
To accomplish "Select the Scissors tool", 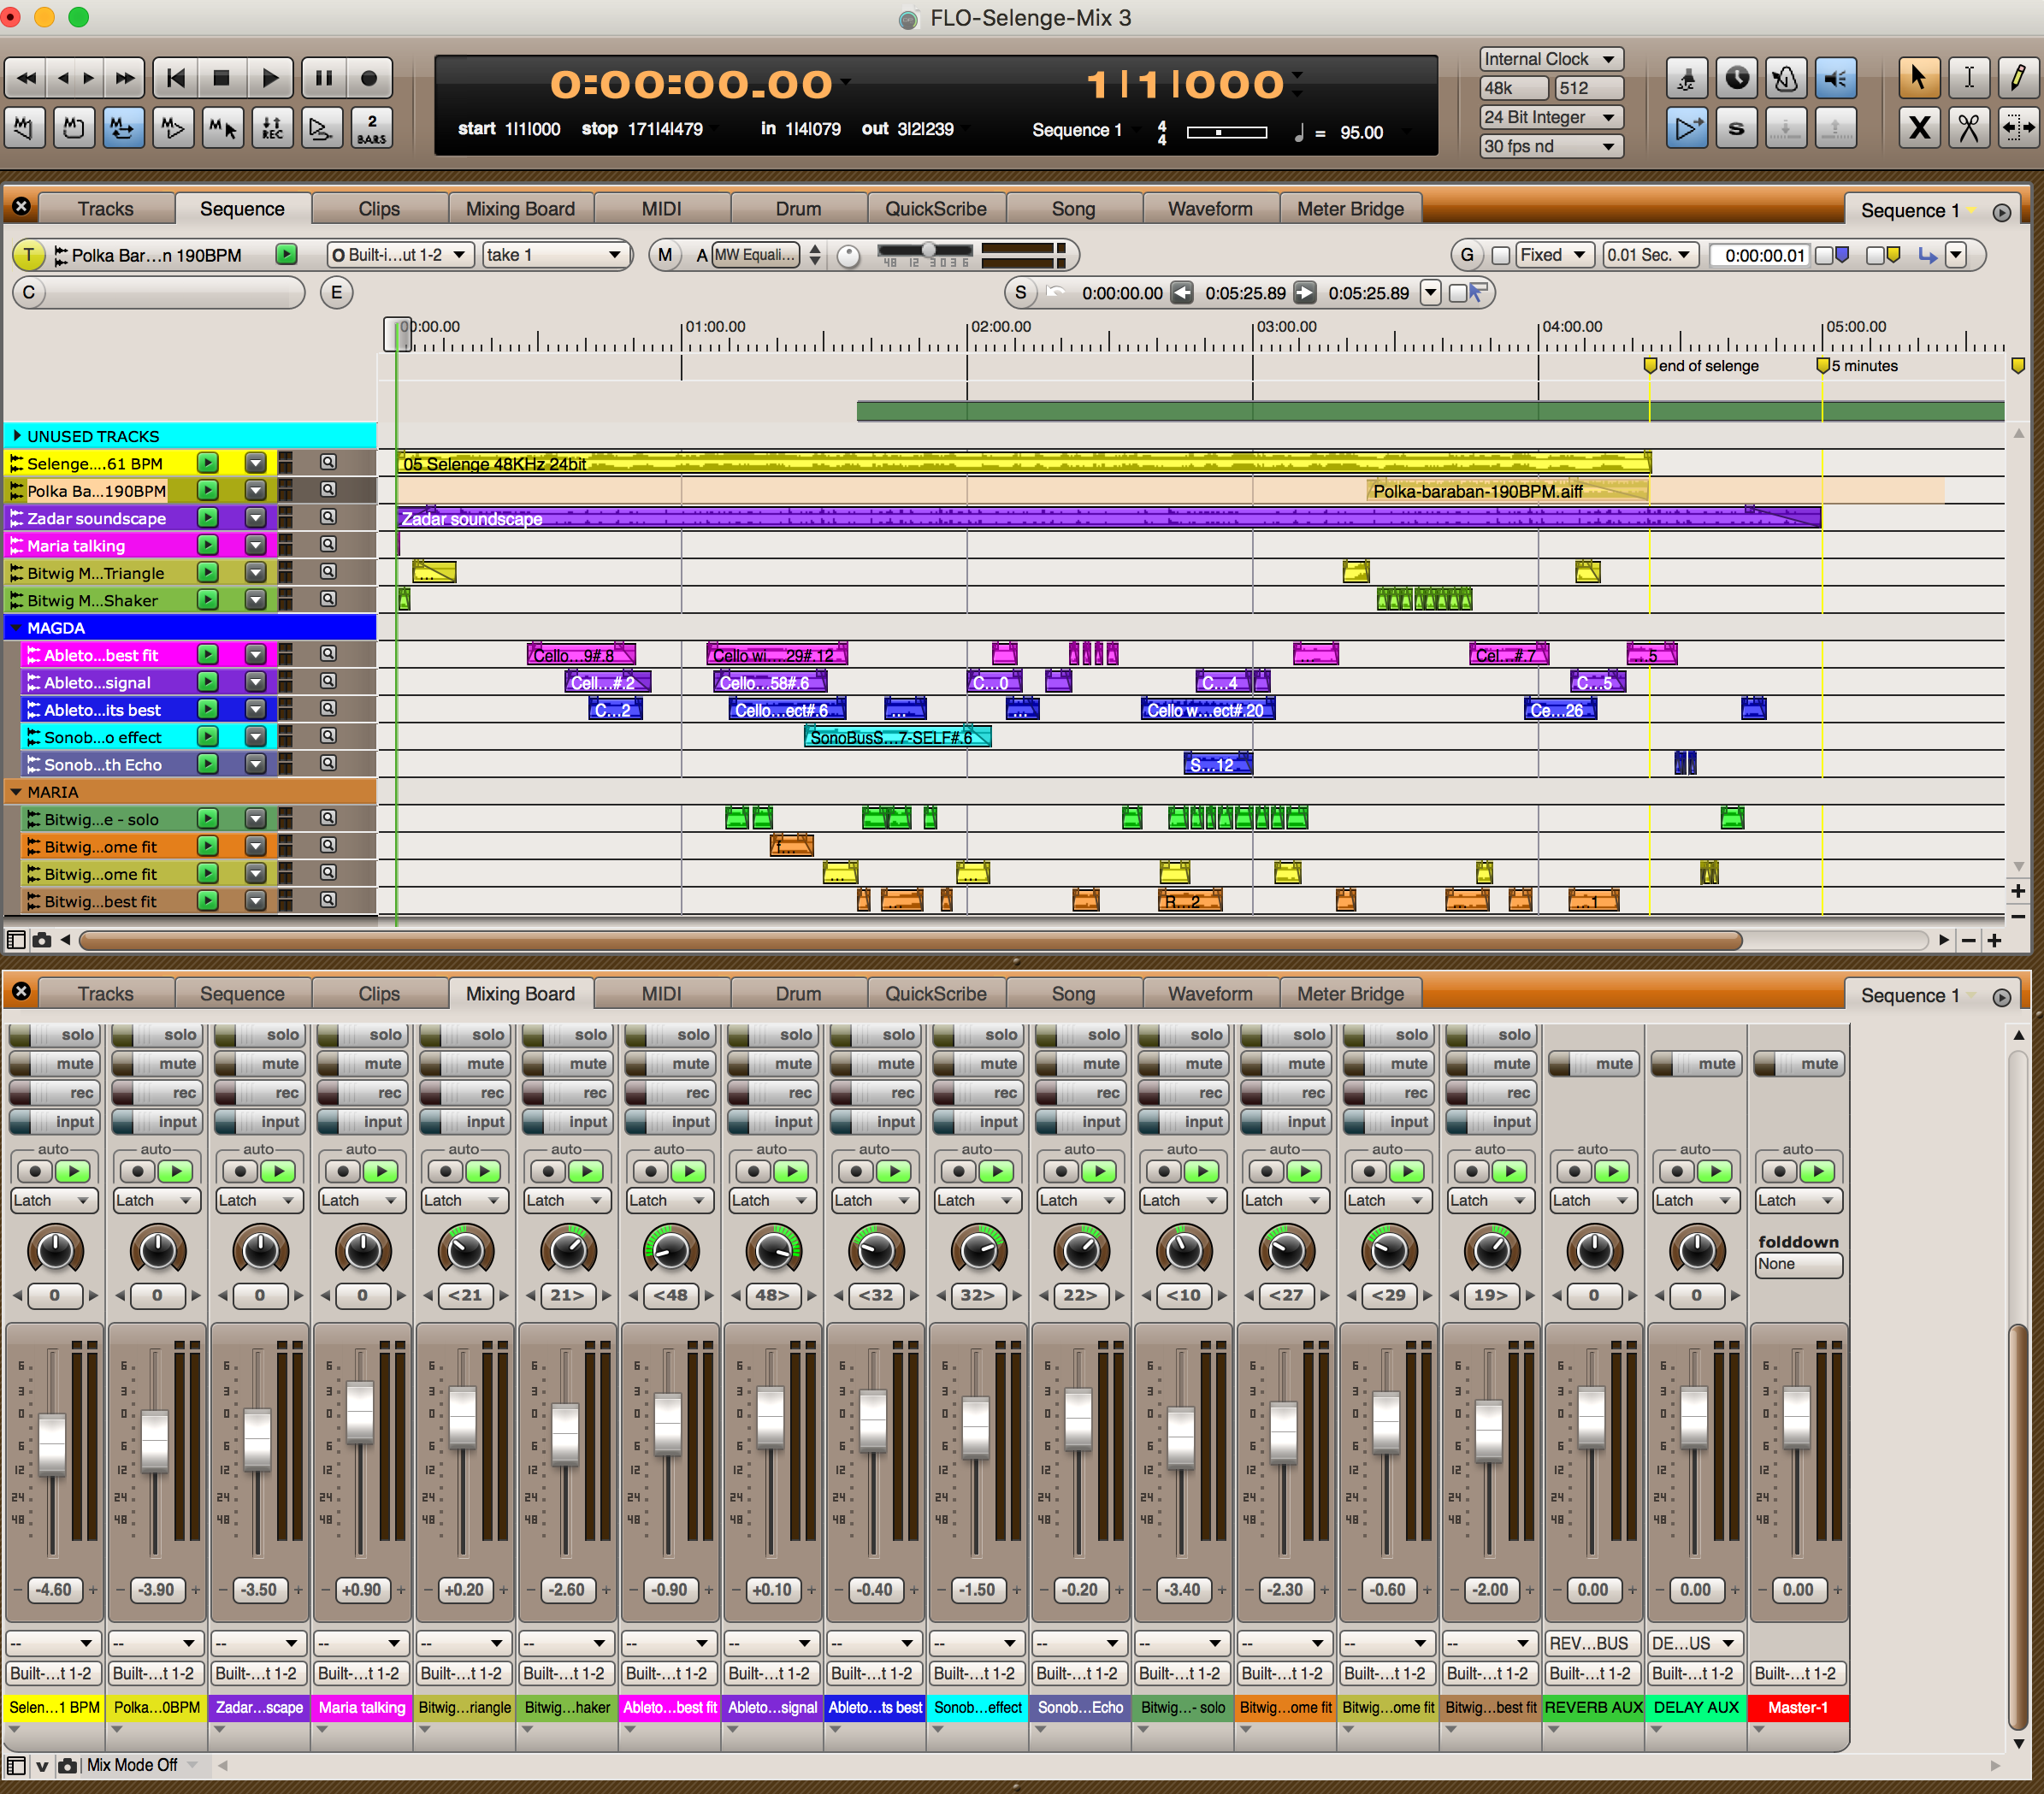I will coord(1968,128).
